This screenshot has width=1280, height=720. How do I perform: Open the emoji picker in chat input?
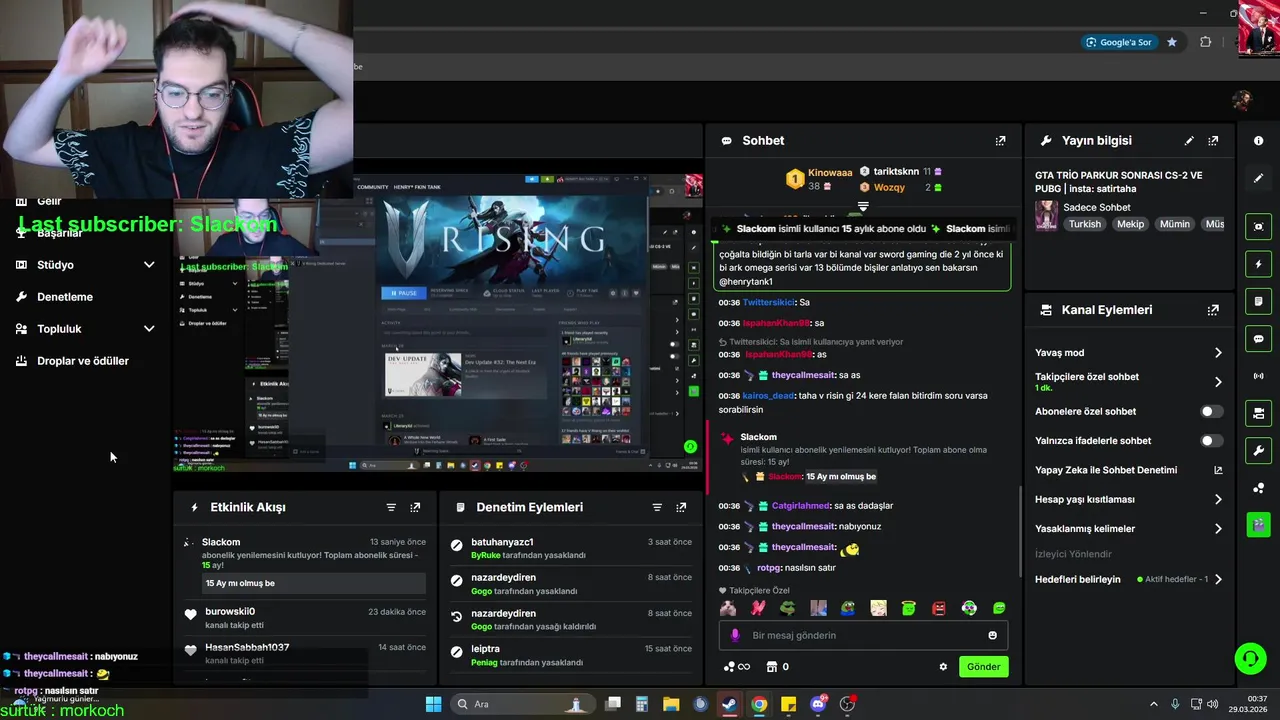(992, 635)
